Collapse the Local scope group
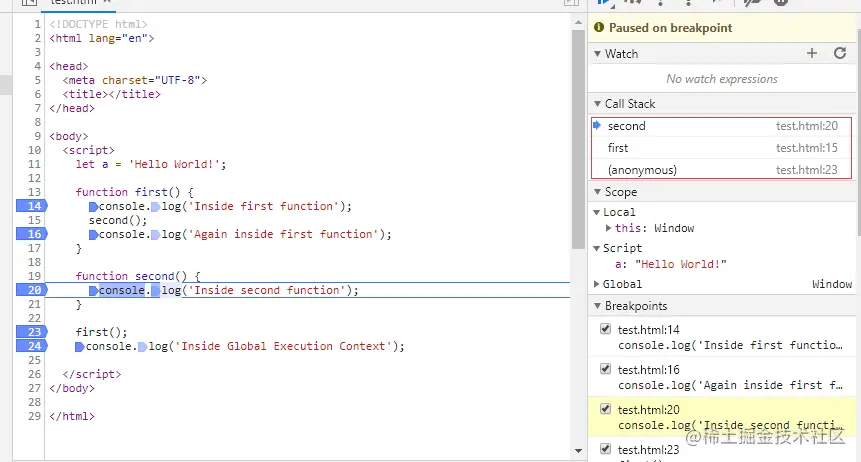This screenshot has height=462, width=861. pos(597,212)
